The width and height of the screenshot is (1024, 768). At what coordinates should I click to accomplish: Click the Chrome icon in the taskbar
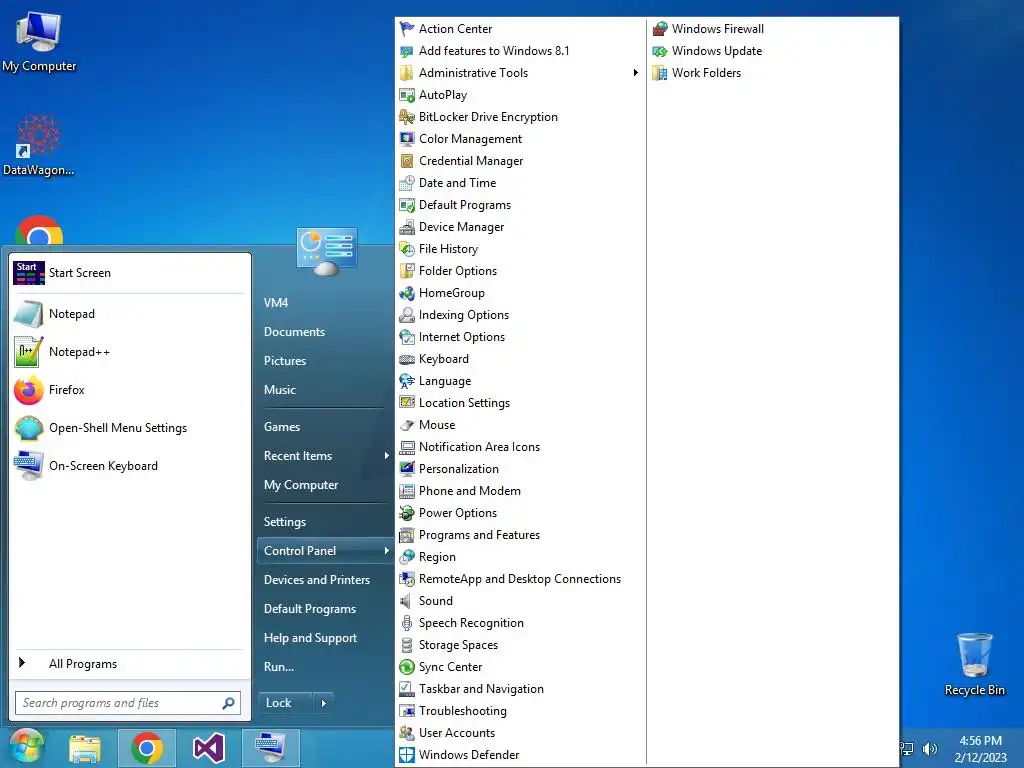(x=147, y=748)
